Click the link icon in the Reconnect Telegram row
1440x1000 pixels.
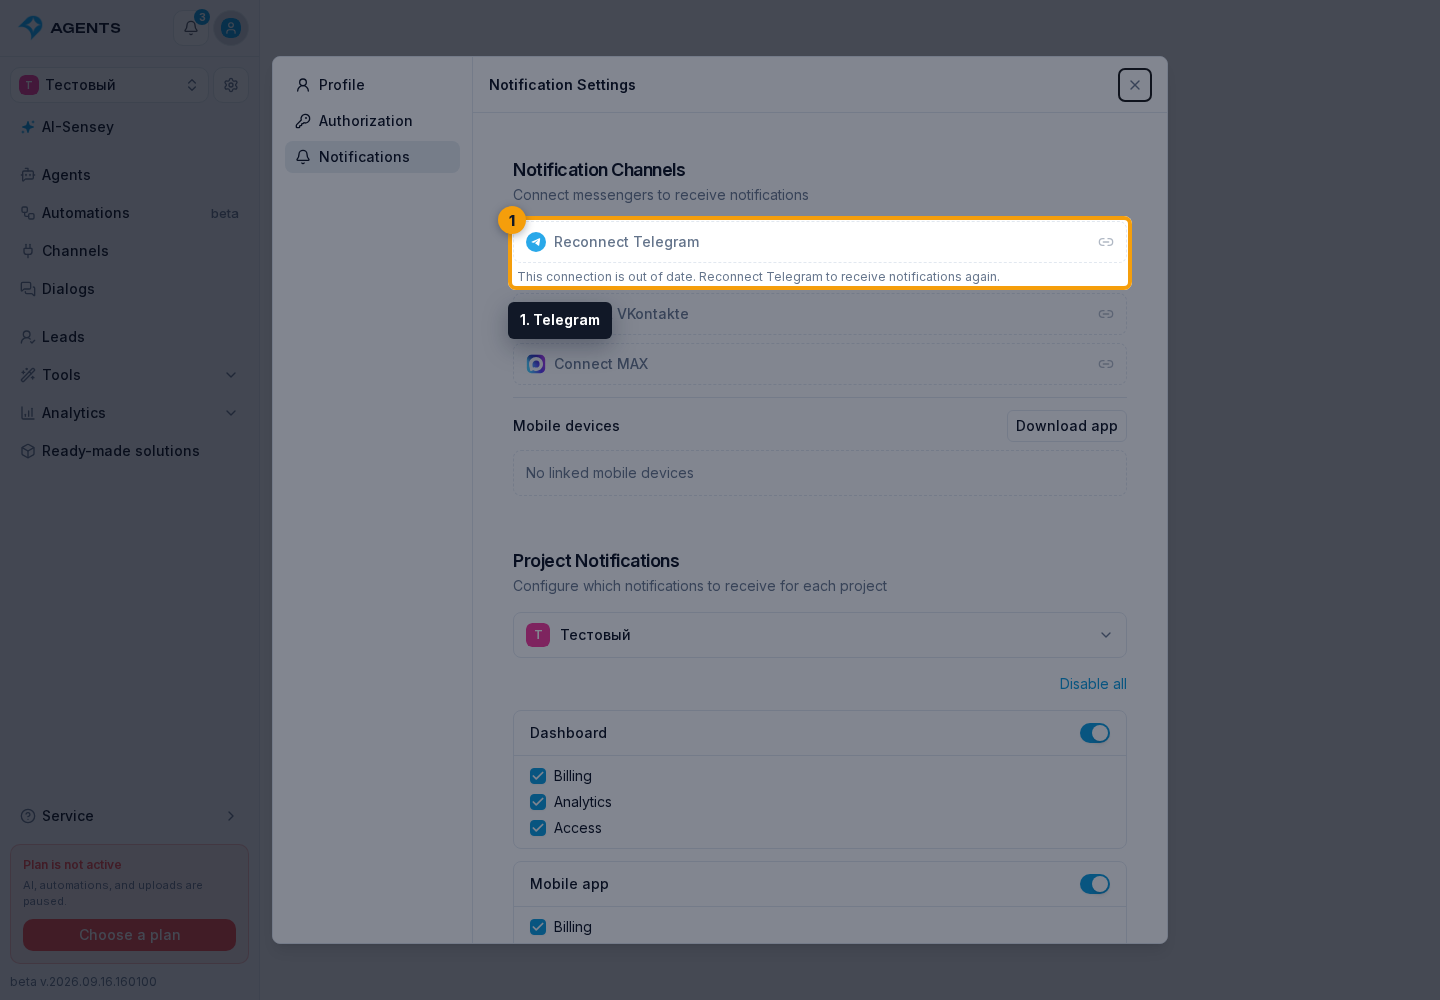click(1106, 242)
